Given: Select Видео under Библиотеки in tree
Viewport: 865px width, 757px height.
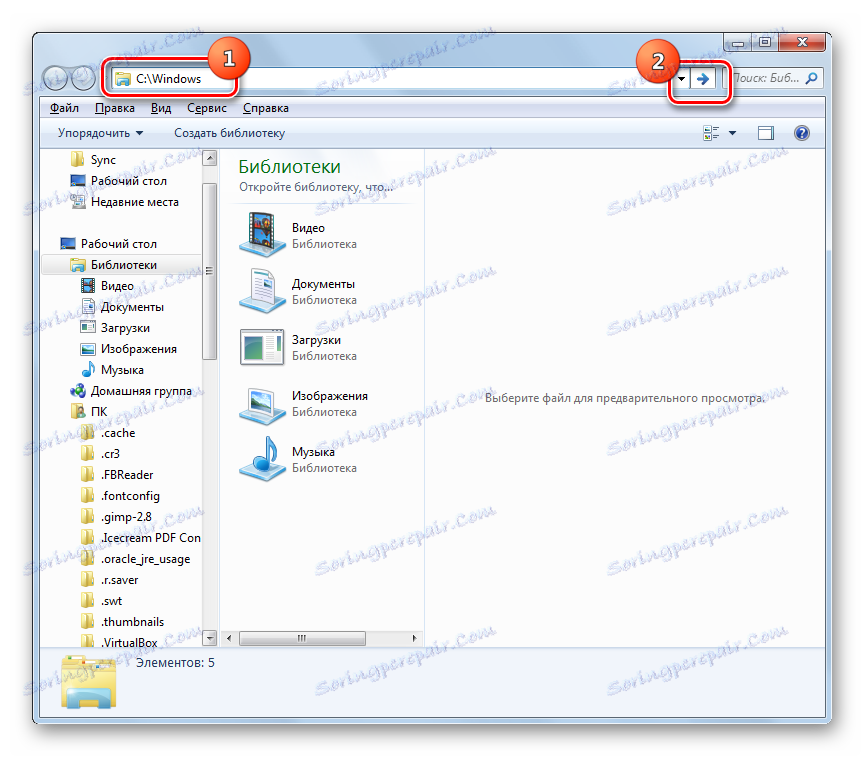Looking at the screenshot, I should (108, 286).
